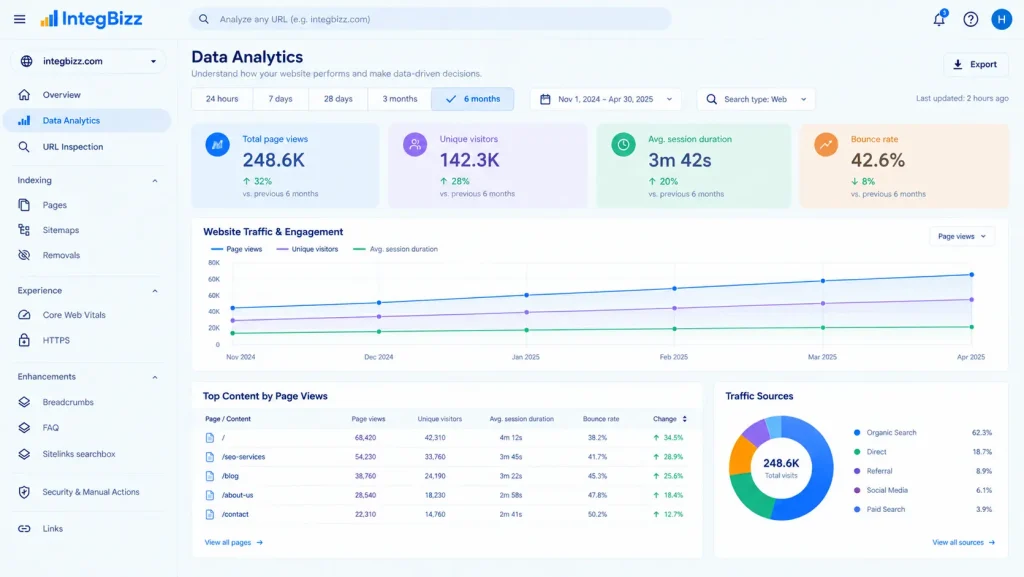Select the 28 days tab
The height and width of the screenshot is (577, 1024).
[x=338, y=99]
